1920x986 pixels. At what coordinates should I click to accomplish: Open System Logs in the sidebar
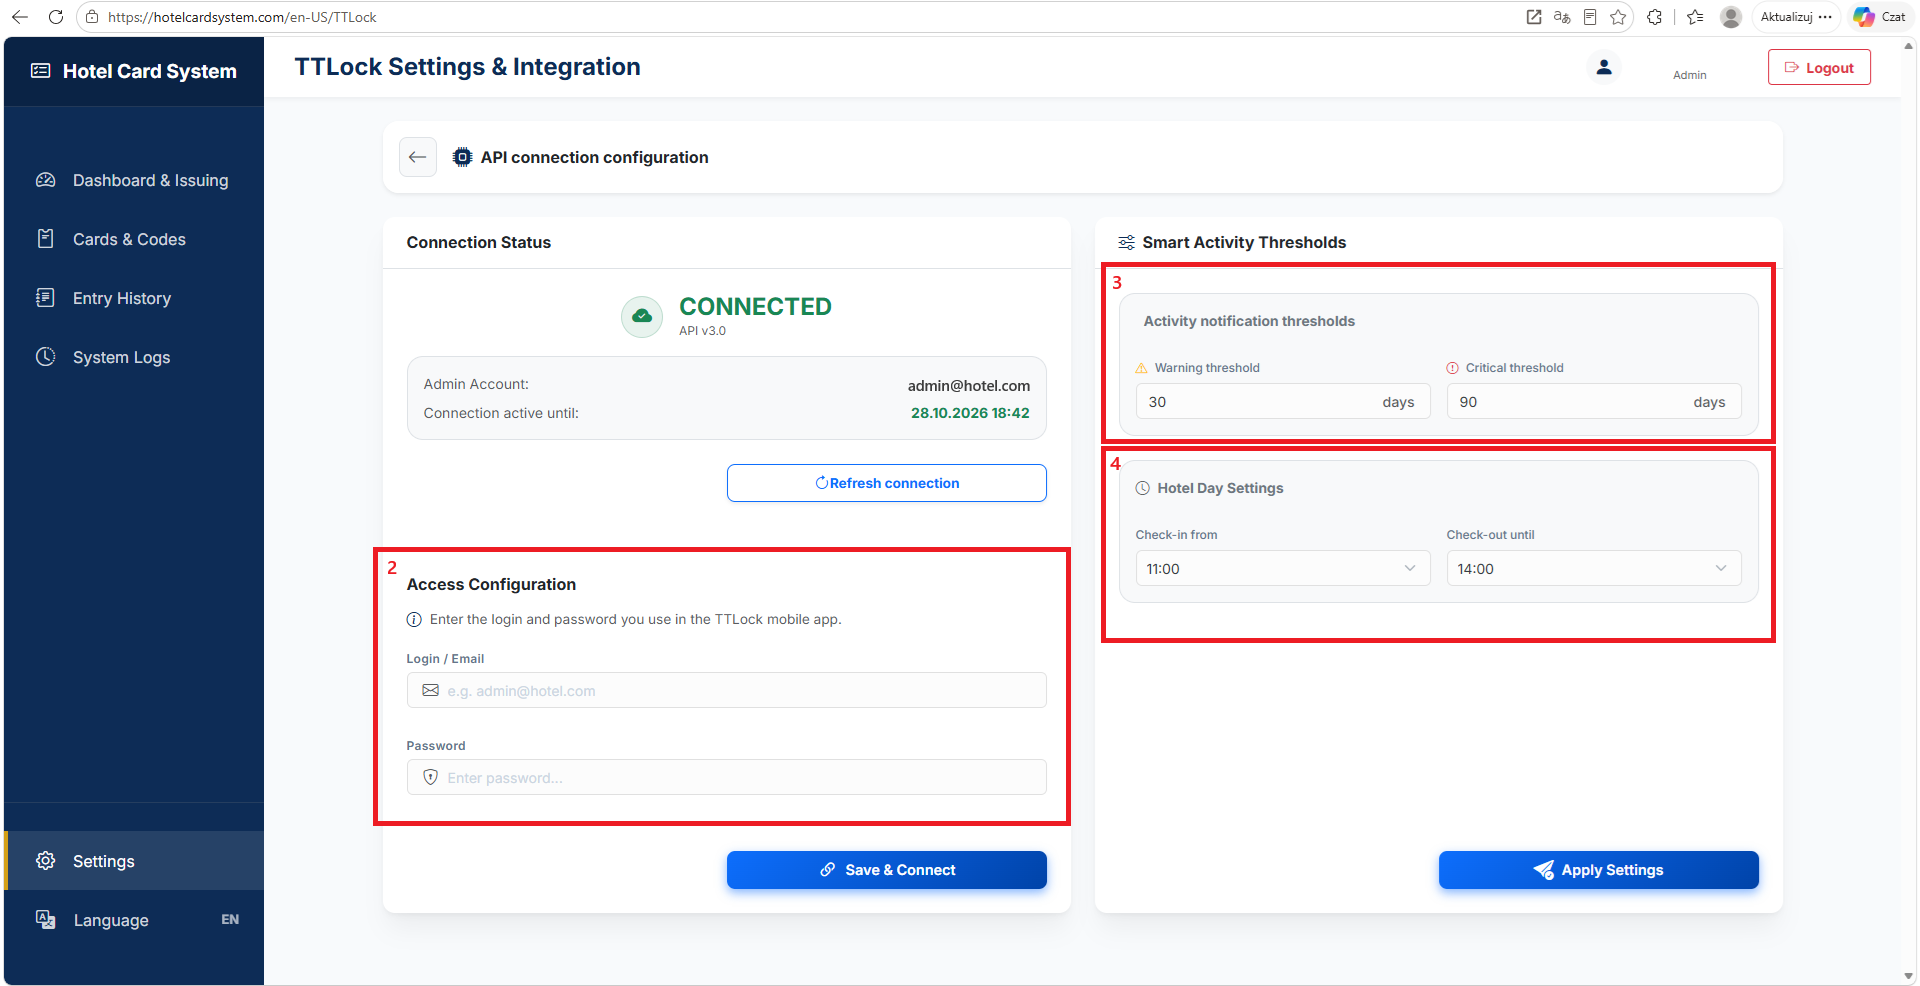134,357
